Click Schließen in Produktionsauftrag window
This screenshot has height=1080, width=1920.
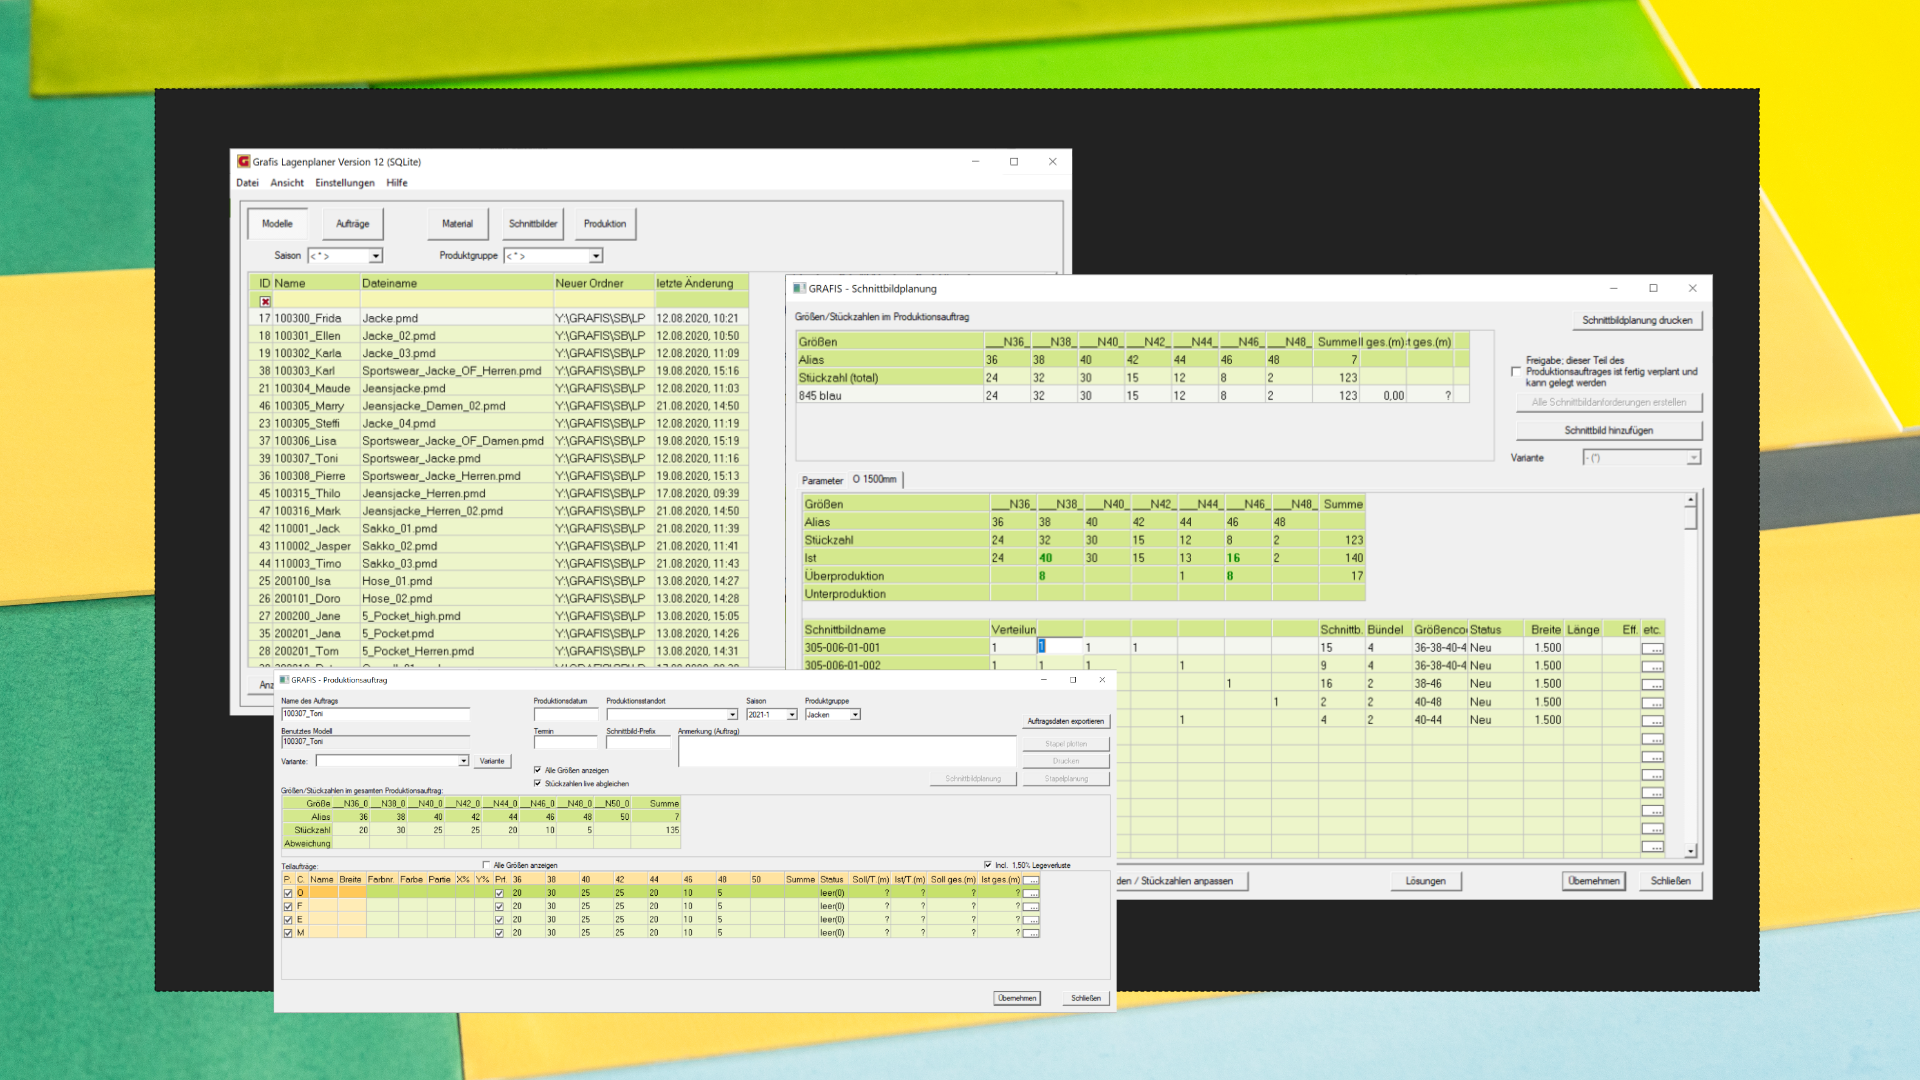(1086, 998)
